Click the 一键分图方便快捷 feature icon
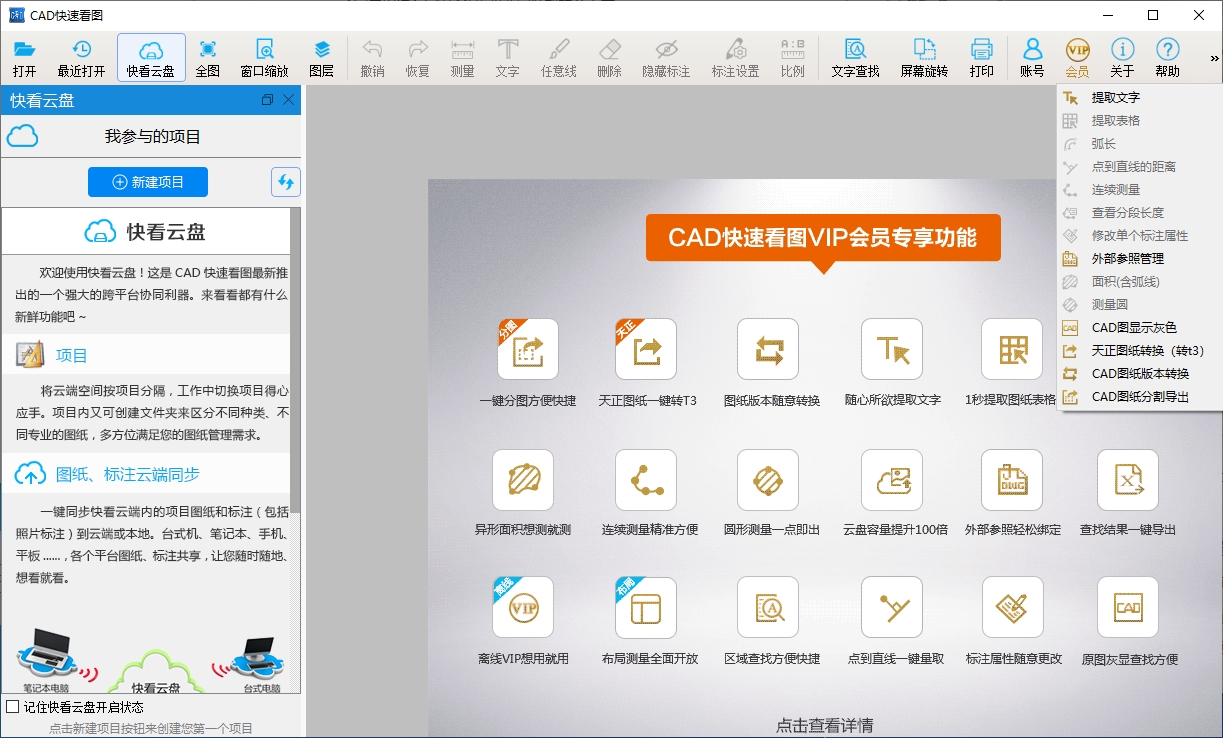 (x=528, y=349)
